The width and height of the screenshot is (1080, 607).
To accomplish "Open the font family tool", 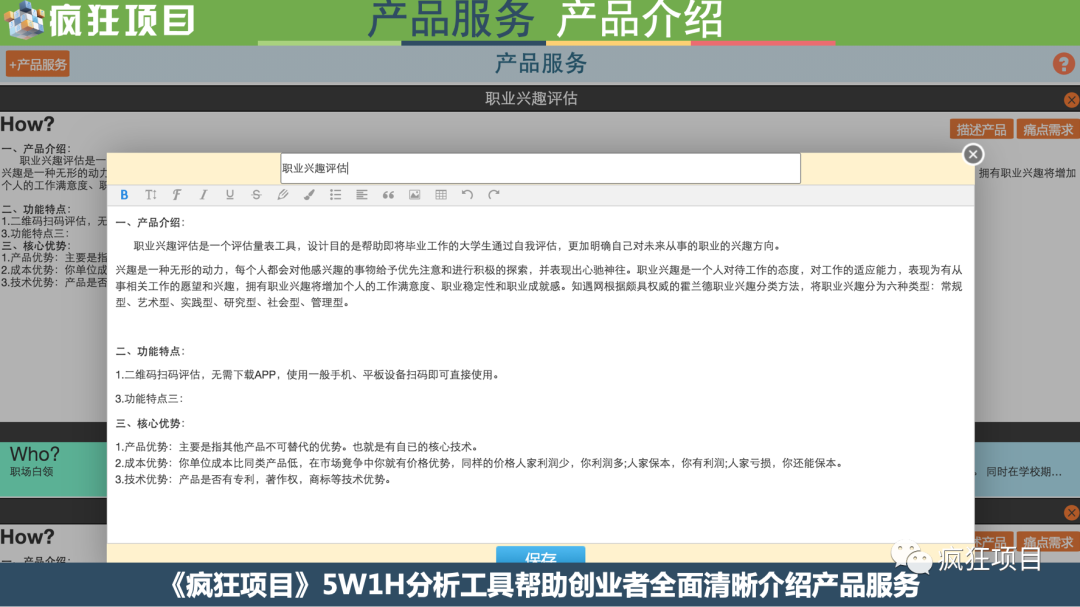I will (x=176, y=195).
